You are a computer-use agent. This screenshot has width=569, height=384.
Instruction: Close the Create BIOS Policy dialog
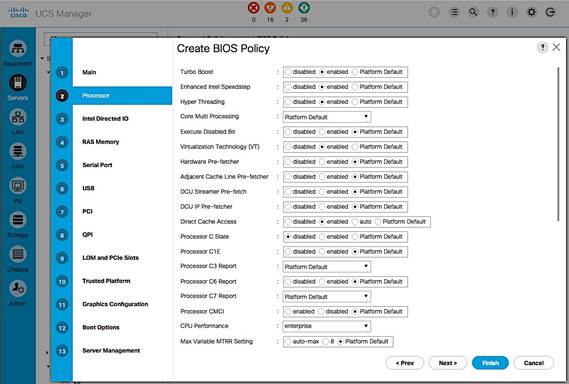tap(556, 47)
